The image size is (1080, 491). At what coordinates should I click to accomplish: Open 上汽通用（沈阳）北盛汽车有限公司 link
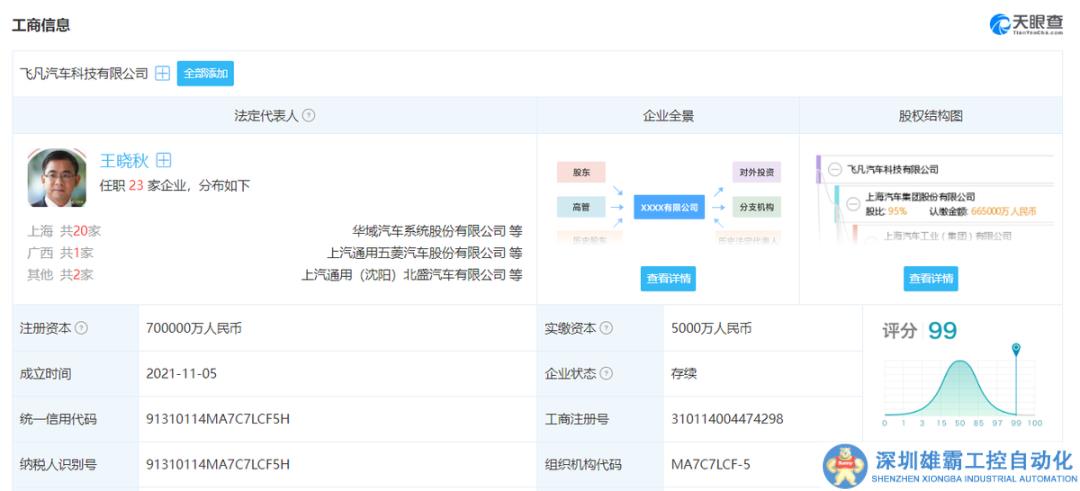[404, 275]
